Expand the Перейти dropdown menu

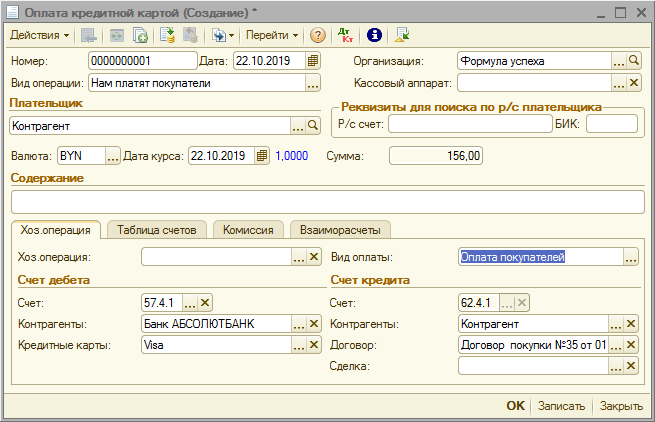point(272,35)
